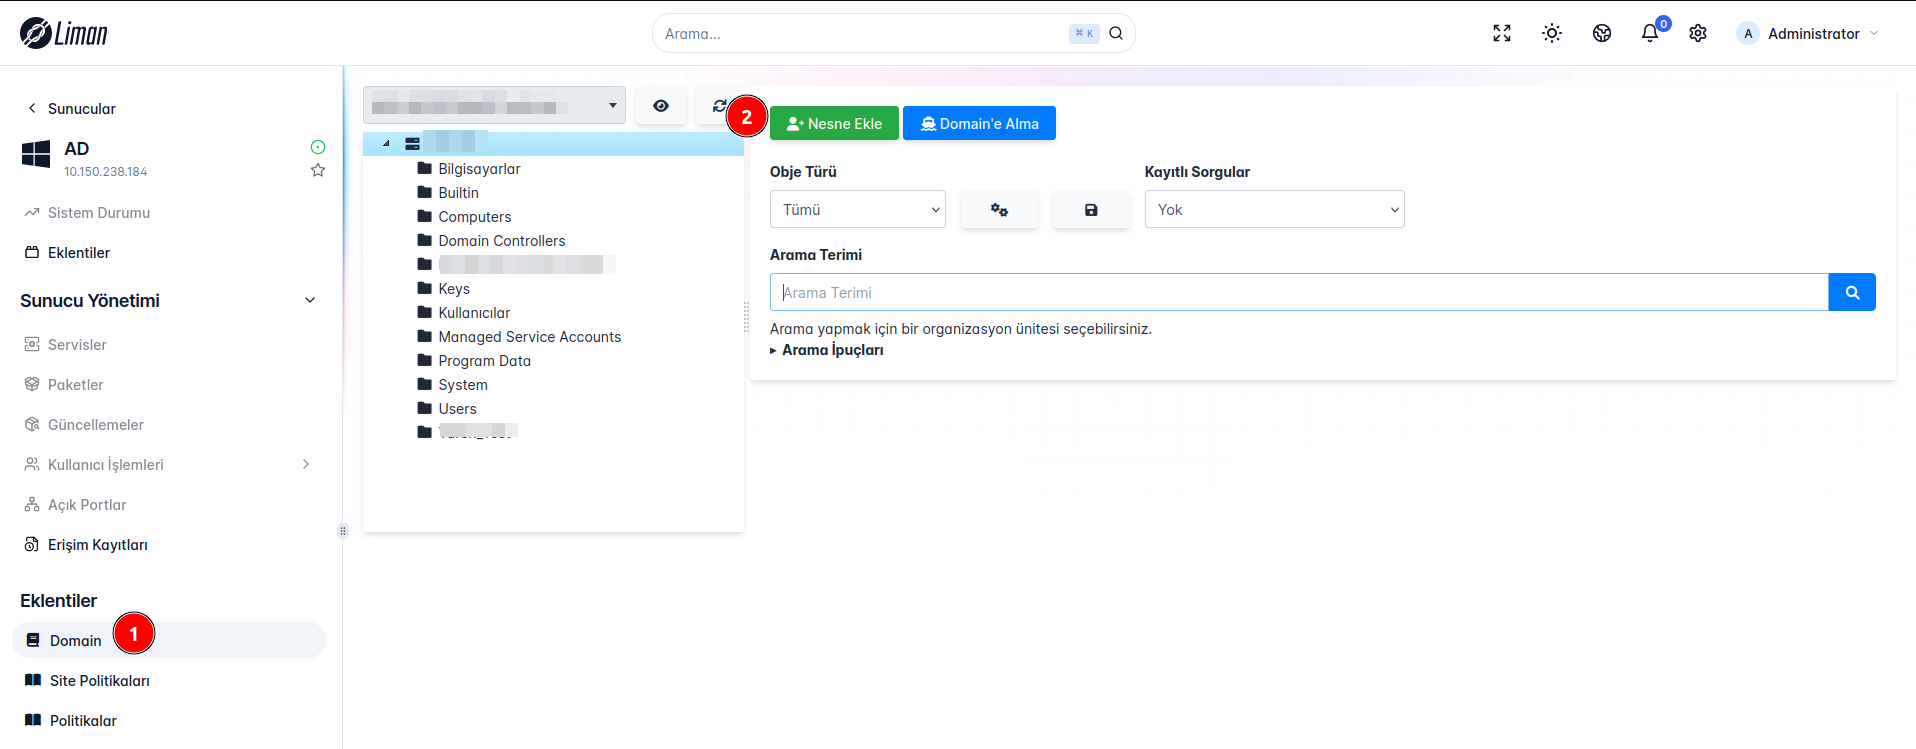Click the tree panel splitter handle
This screenshot has width=1916, height=749.
(746, 317)
